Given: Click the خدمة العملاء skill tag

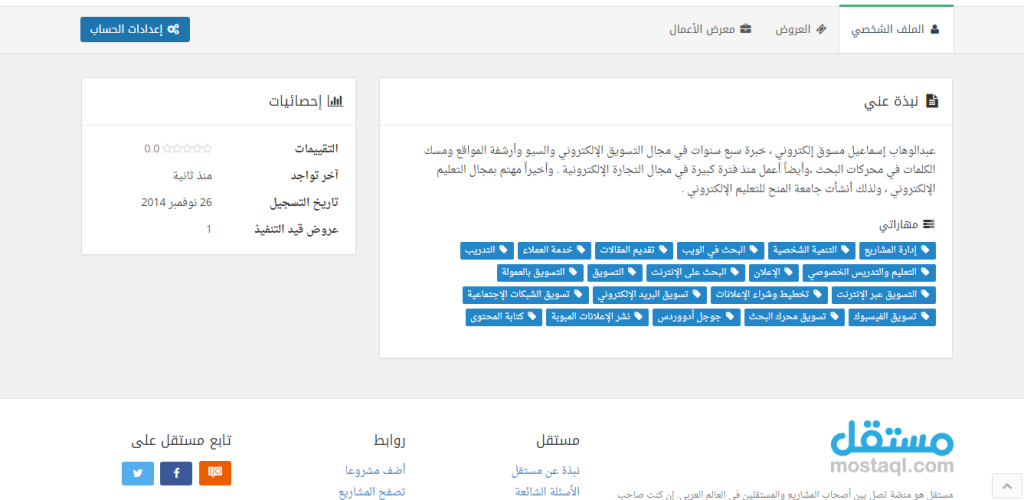Looking at the screenshot, I should point(554,251).
